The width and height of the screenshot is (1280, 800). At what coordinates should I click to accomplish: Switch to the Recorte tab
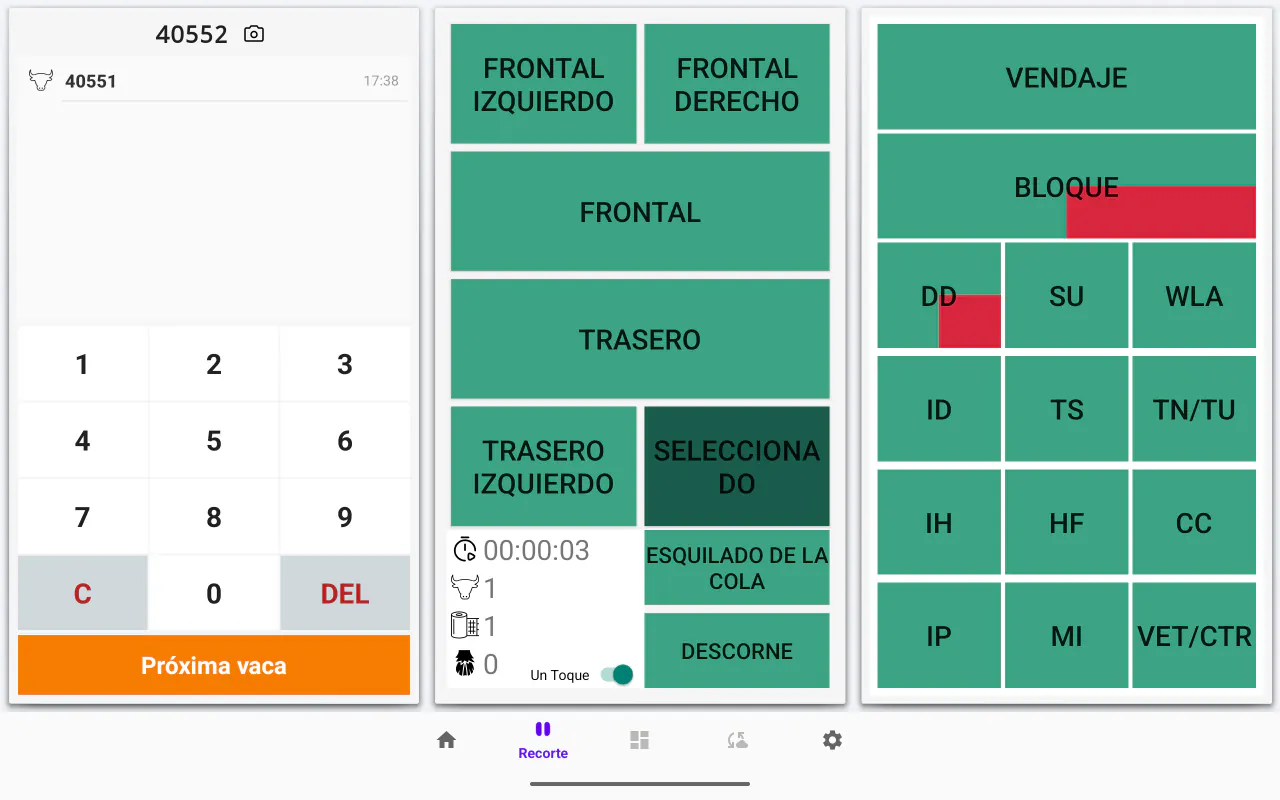click(x=543, y=741)
